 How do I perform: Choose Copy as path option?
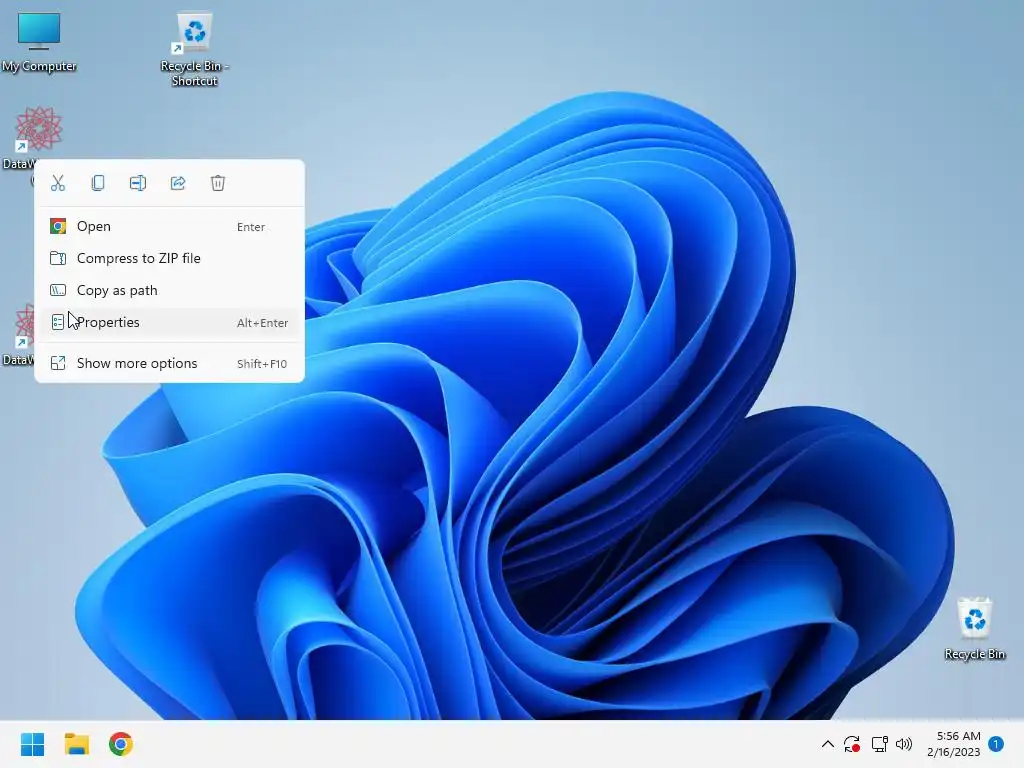coord(169,291)
